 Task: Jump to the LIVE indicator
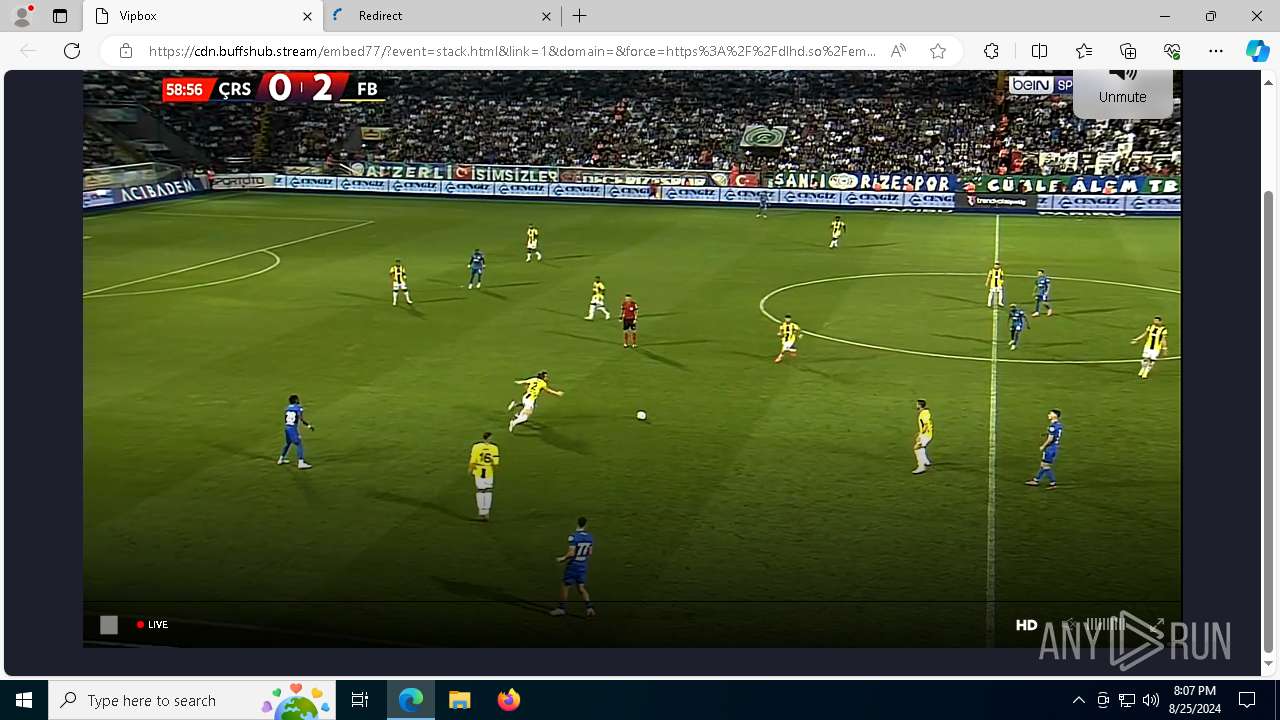152,624
